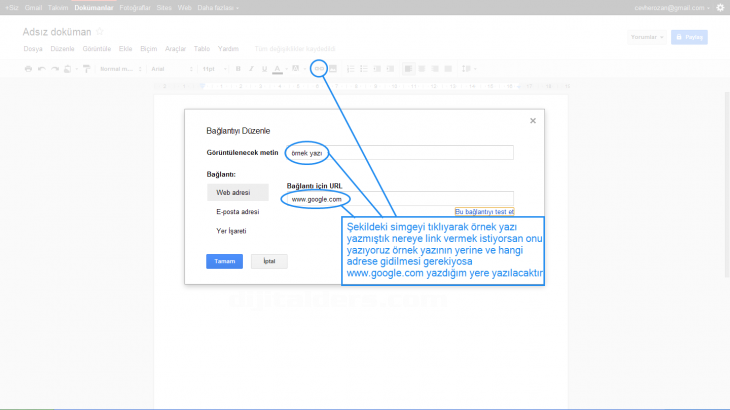Viewport: 730px width, 410px height.
Task: Click the text color button
Action: [x=277, y=68]
